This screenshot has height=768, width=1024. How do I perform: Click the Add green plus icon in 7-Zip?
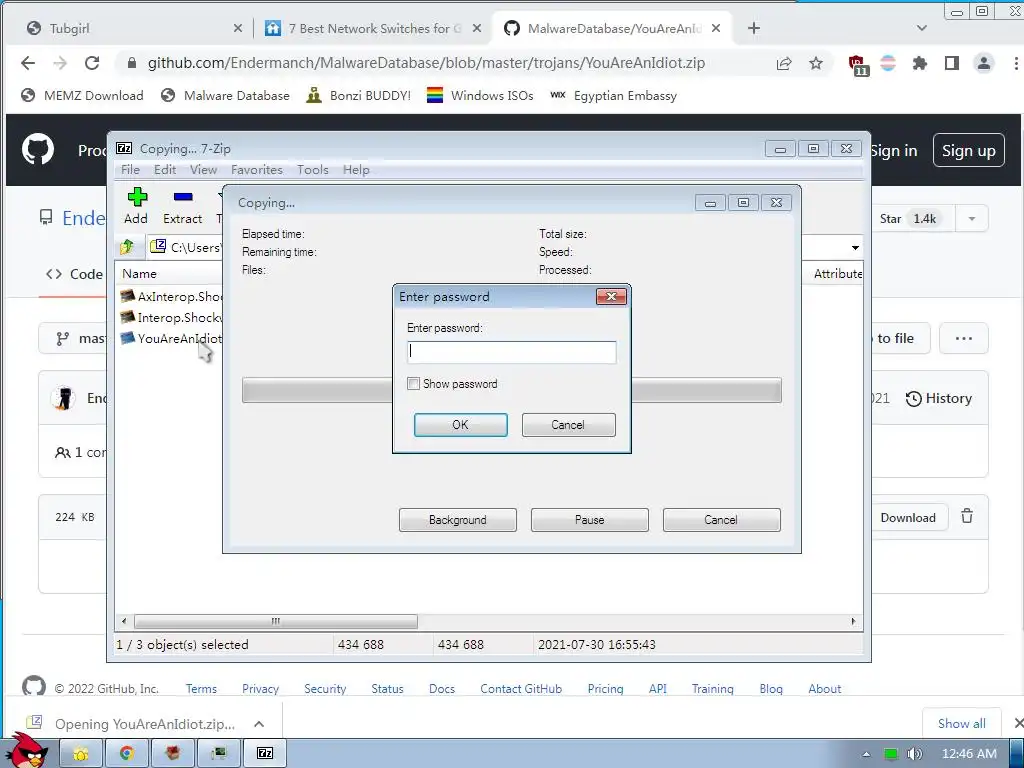tap(136, 197)
